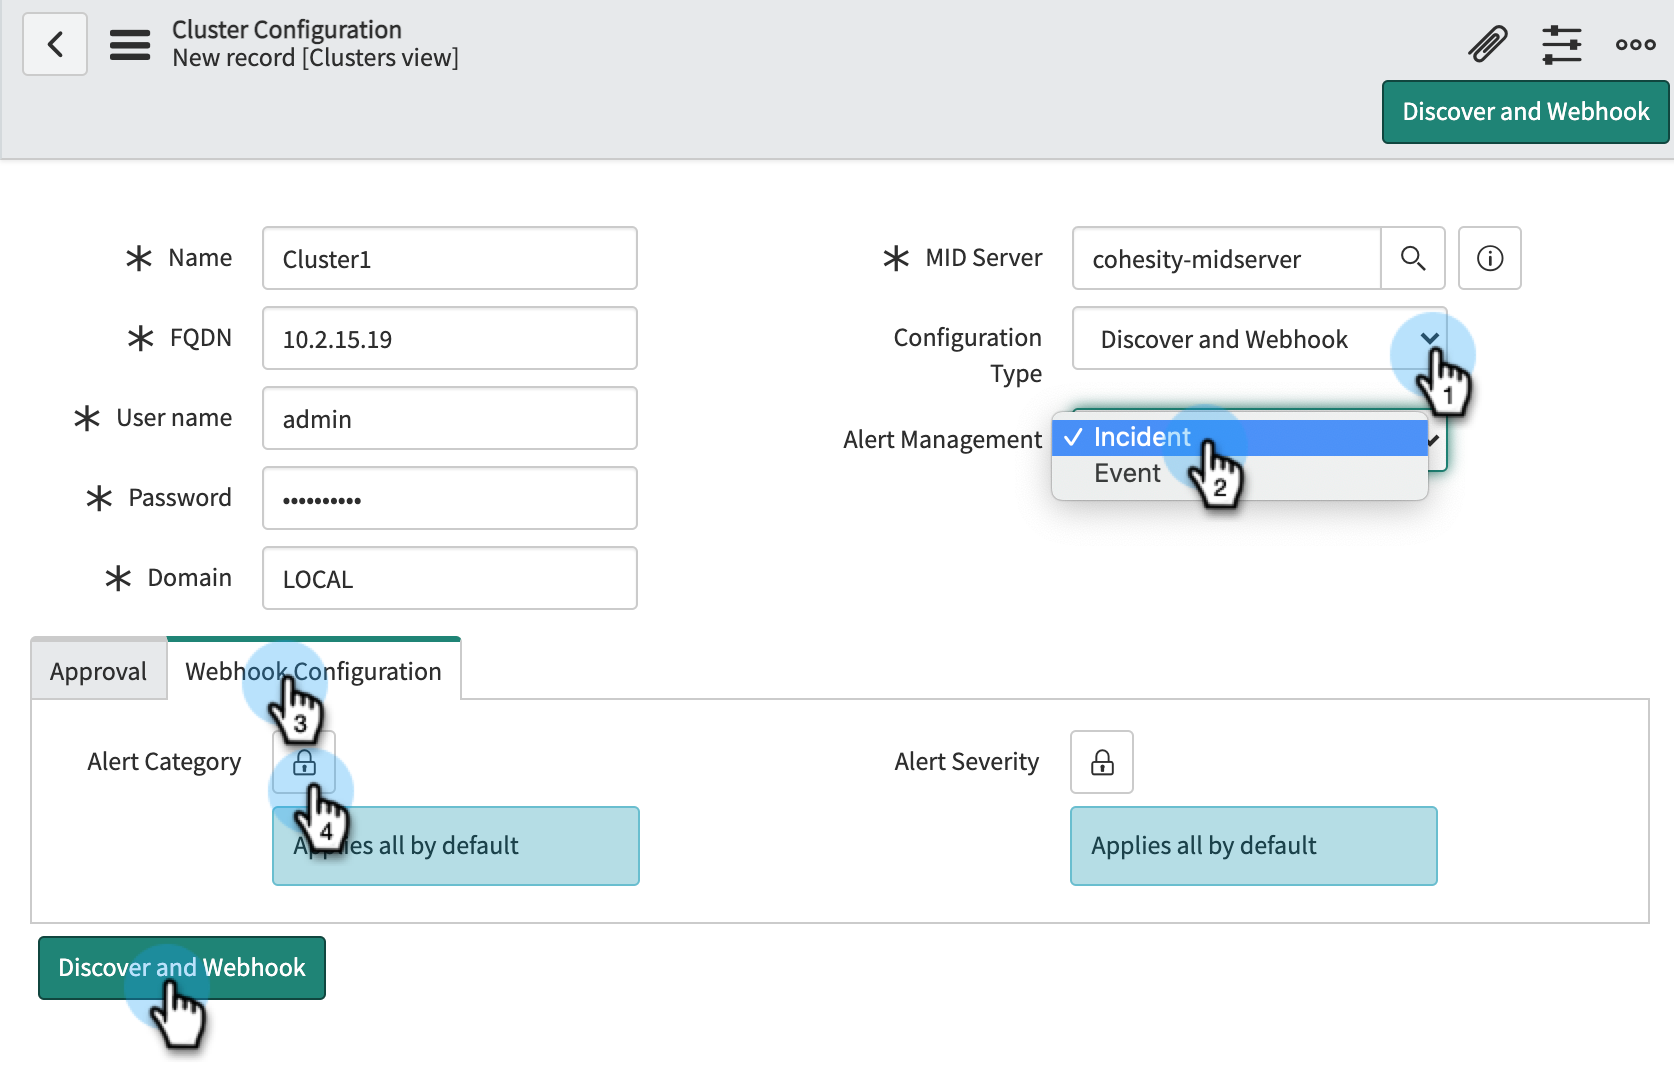
Task: Open the MID Server lookup magnifier
Action: (x=1413, y=258)
